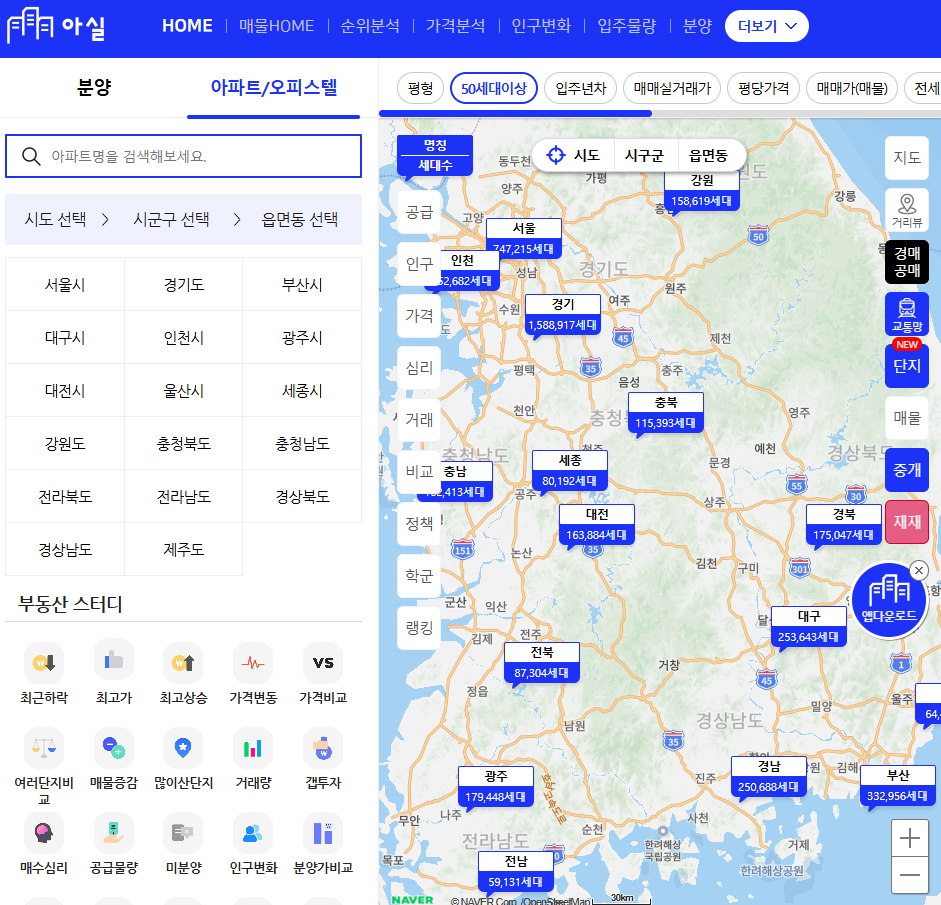
Task: Toggle the 입주년차 filter chip
Action: click(x=580, y=88)
